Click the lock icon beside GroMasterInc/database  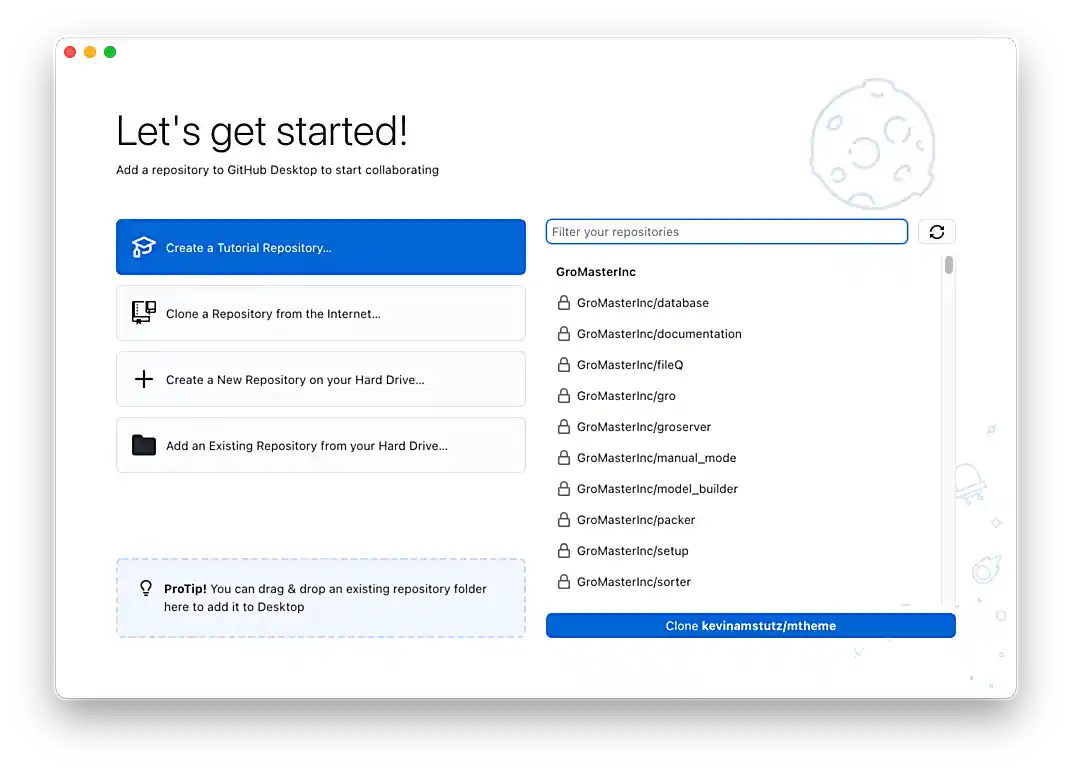coord(563,303)
